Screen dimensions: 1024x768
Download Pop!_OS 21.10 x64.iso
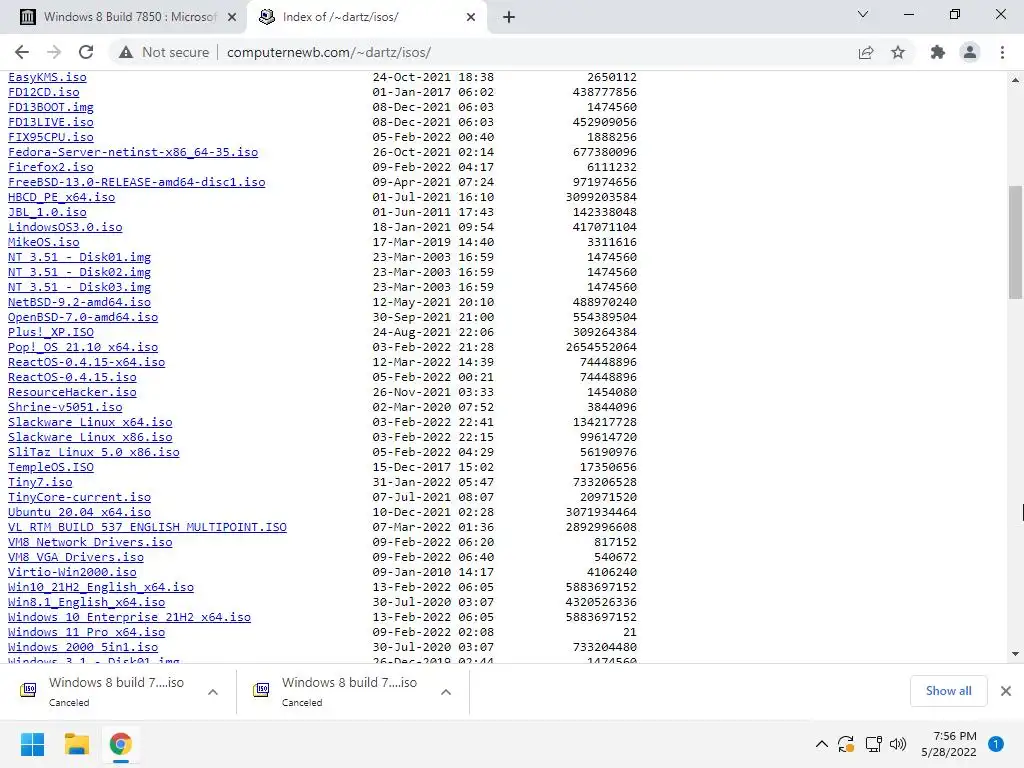83,347
